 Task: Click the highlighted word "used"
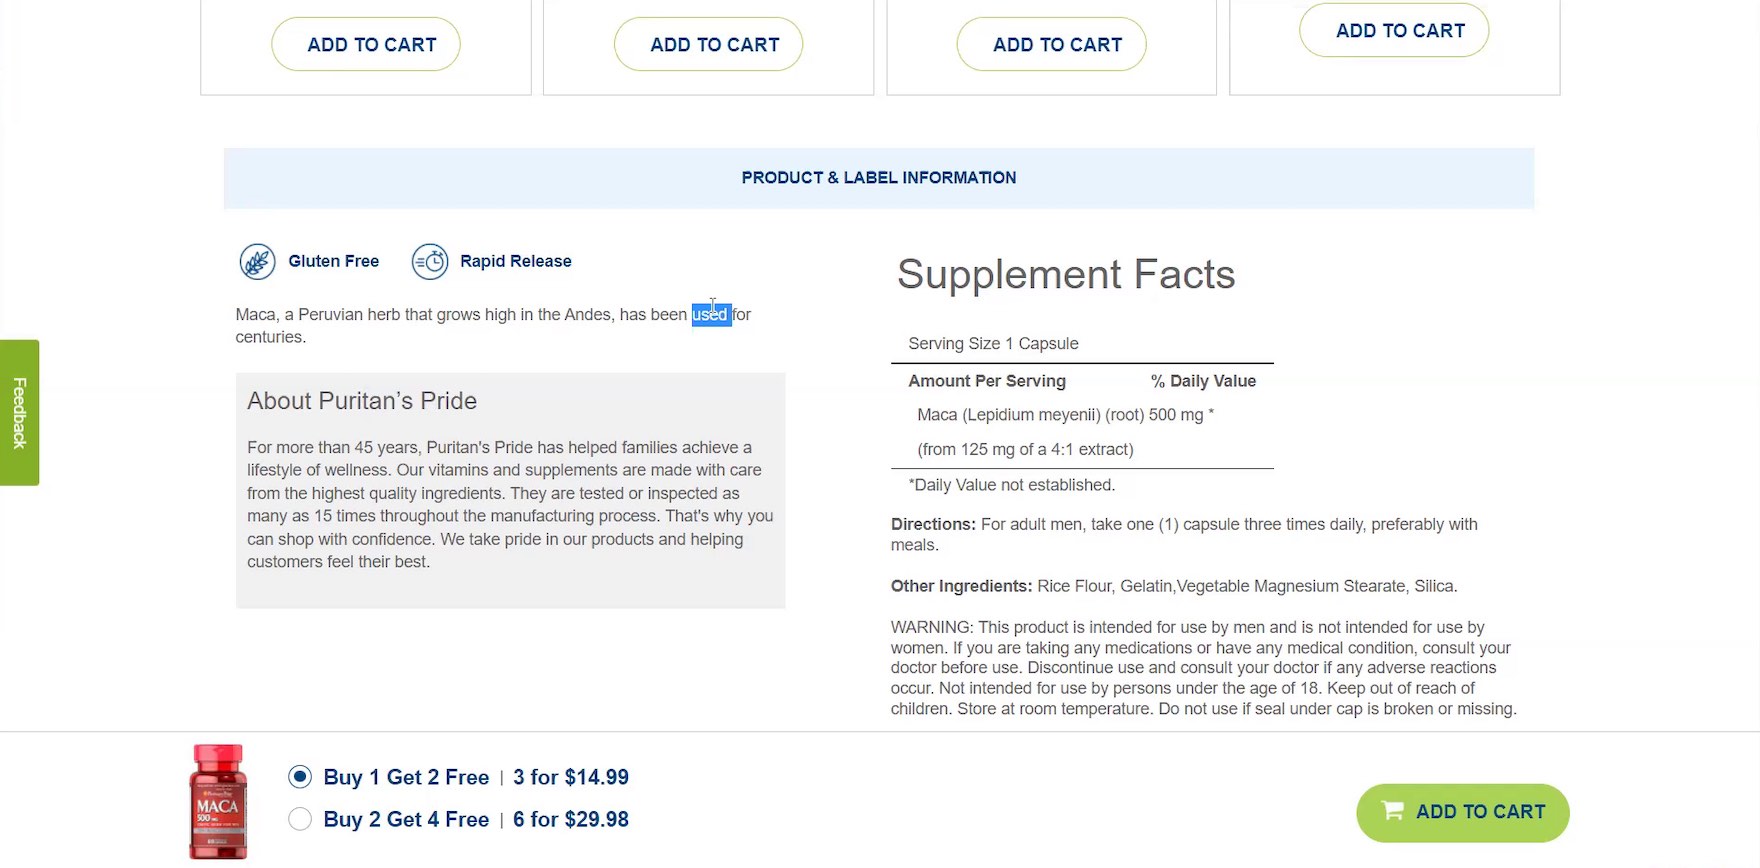click(710, 315)
